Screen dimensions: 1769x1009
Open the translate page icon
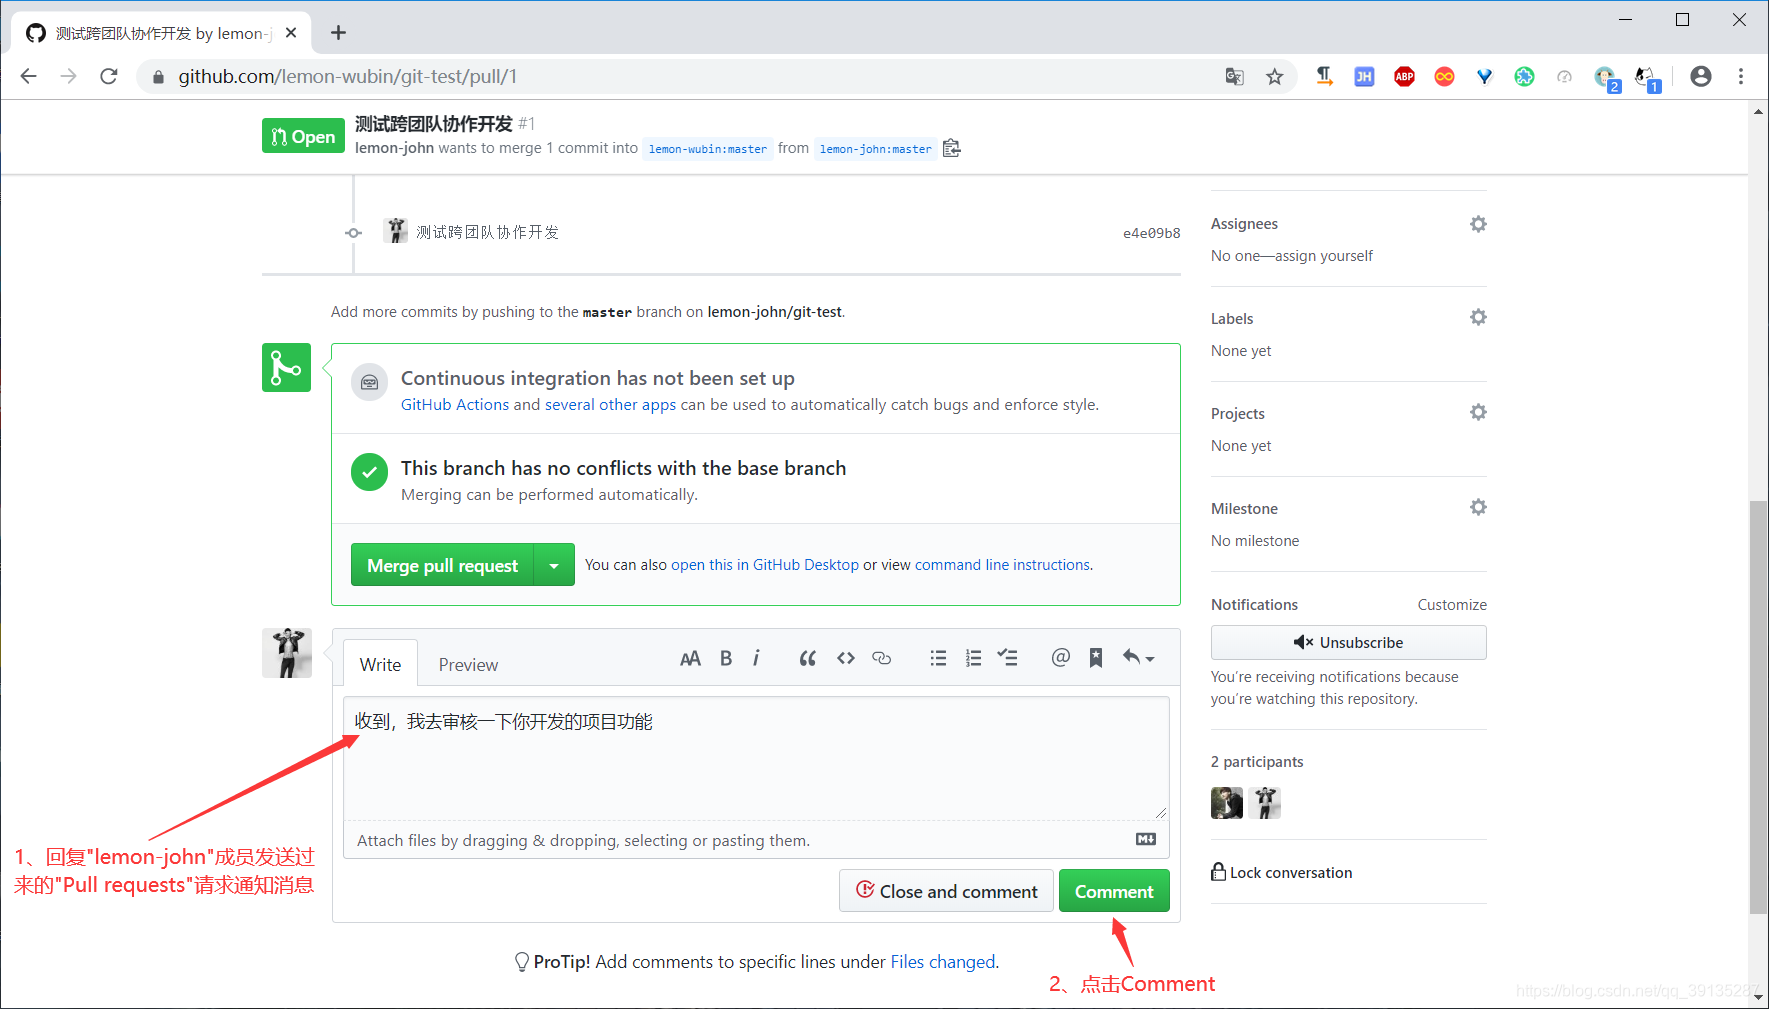tap(1234, 76)
